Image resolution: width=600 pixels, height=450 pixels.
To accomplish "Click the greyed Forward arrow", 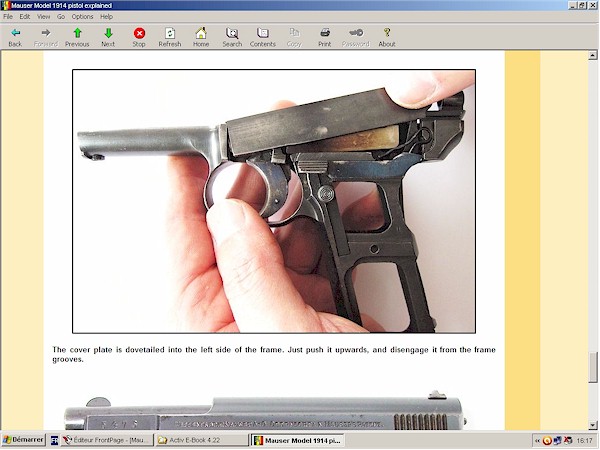I will point(46,37).
